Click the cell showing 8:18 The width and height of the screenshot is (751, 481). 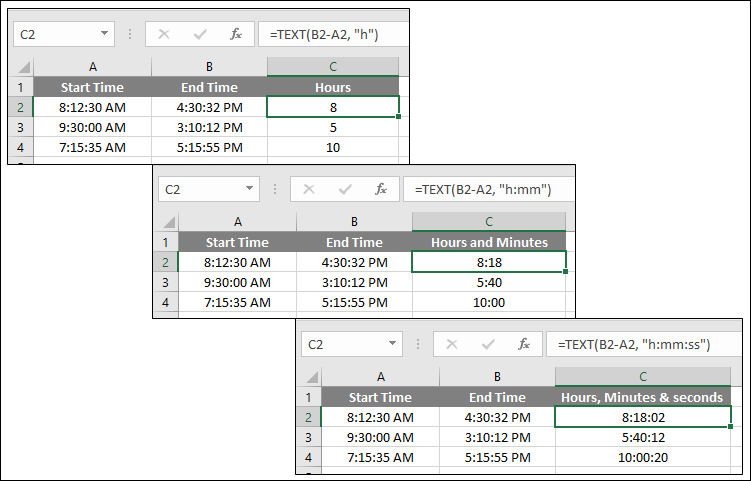click(489, 262)
